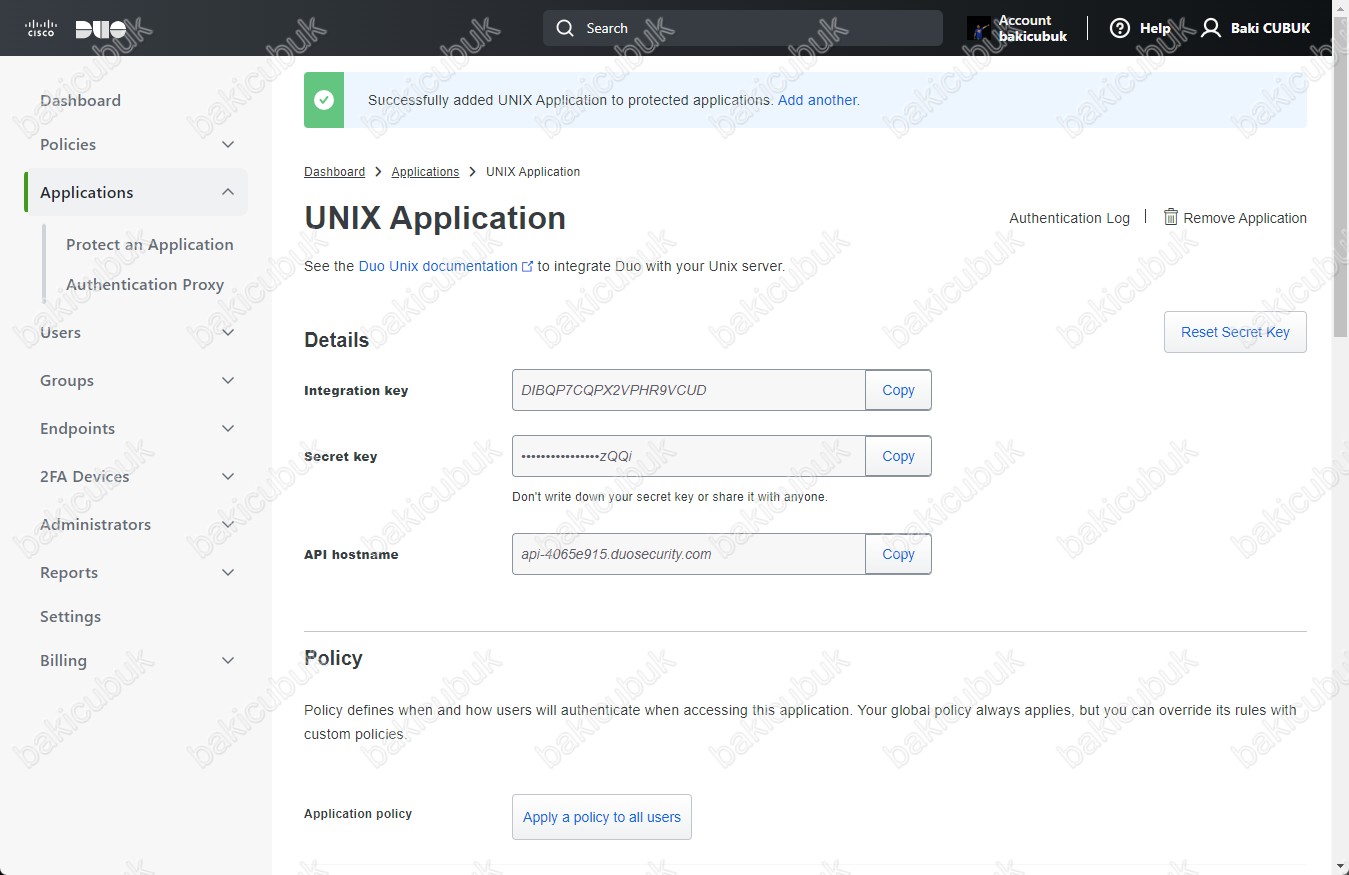Click the Cisco logo in the header
Viewport: 1349px width, 875px height.
point(41,28)
